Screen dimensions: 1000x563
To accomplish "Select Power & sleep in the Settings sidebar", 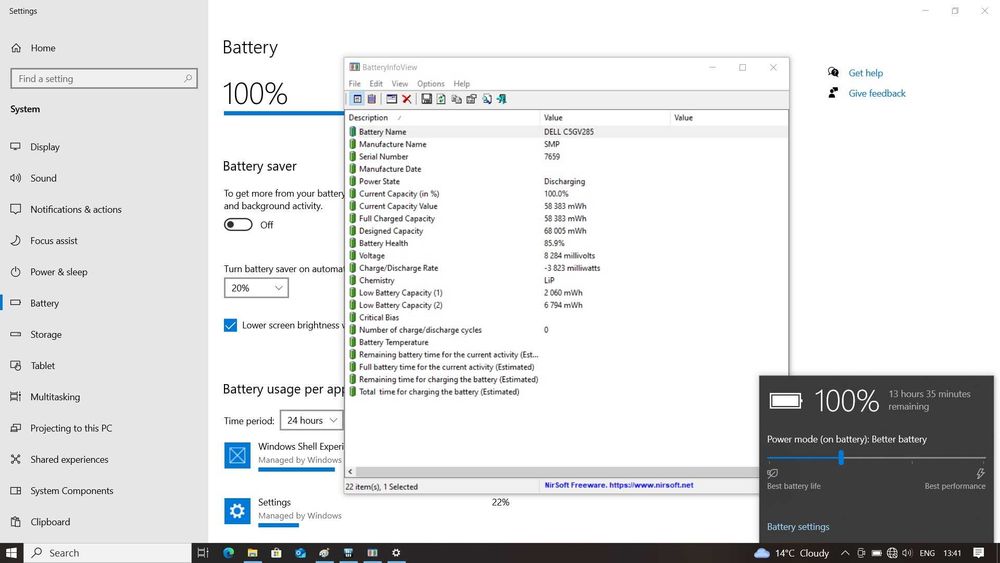I will tap(58, 272).
